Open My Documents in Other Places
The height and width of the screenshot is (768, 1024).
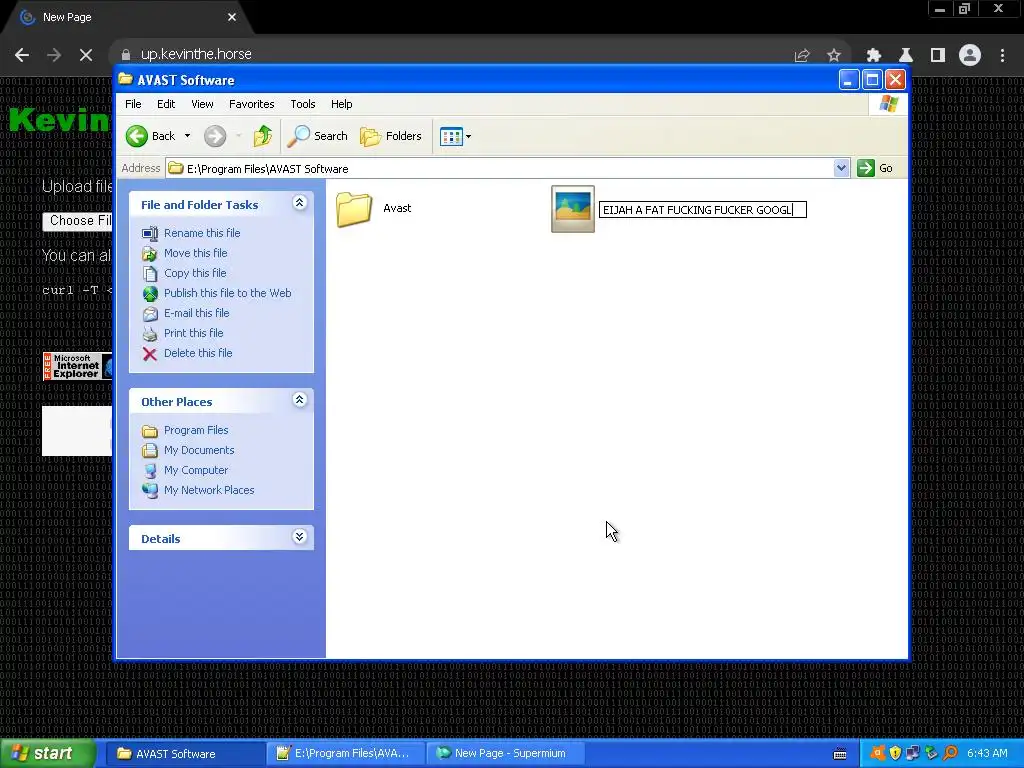click(x=199, y=451)
